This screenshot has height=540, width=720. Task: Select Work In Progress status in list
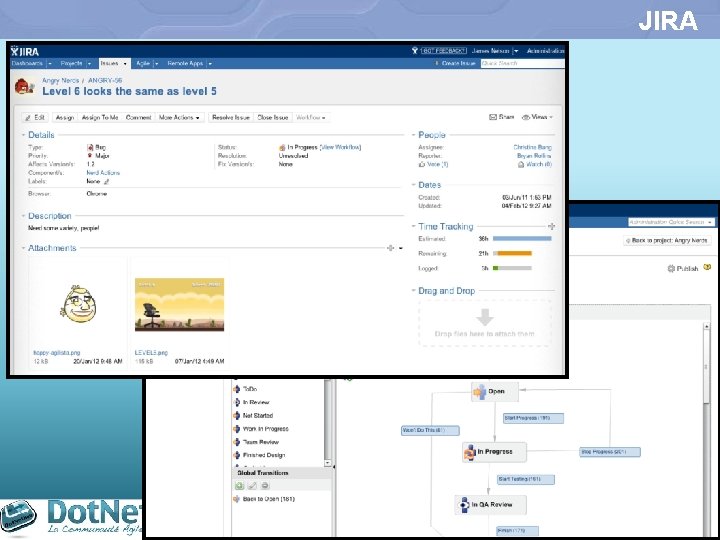coord(265,429)
